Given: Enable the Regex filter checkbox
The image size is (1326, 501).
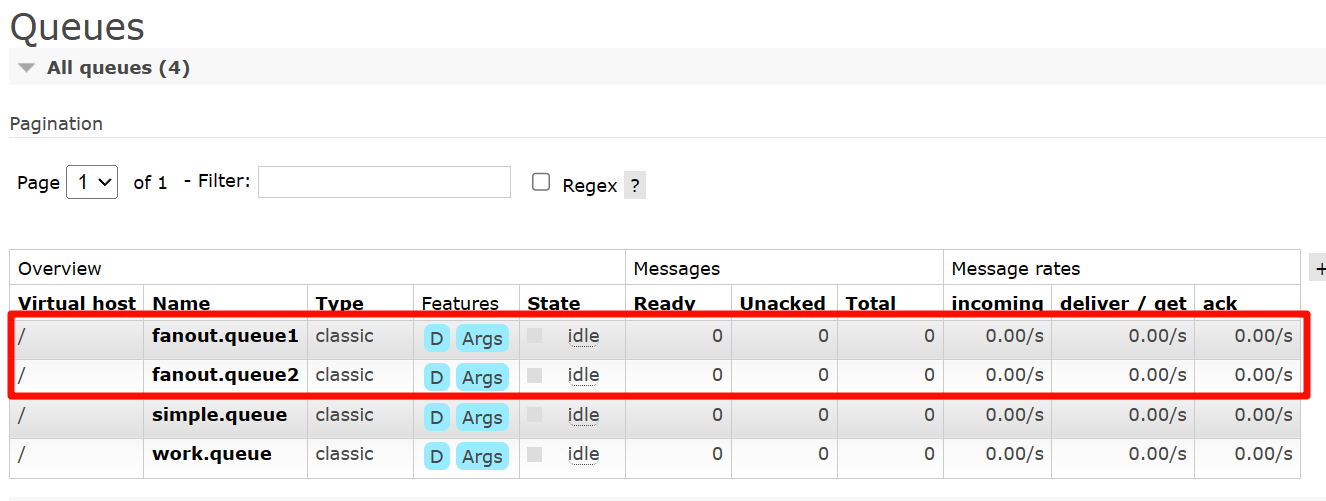Looking at the screenshot, I should 541,182.
